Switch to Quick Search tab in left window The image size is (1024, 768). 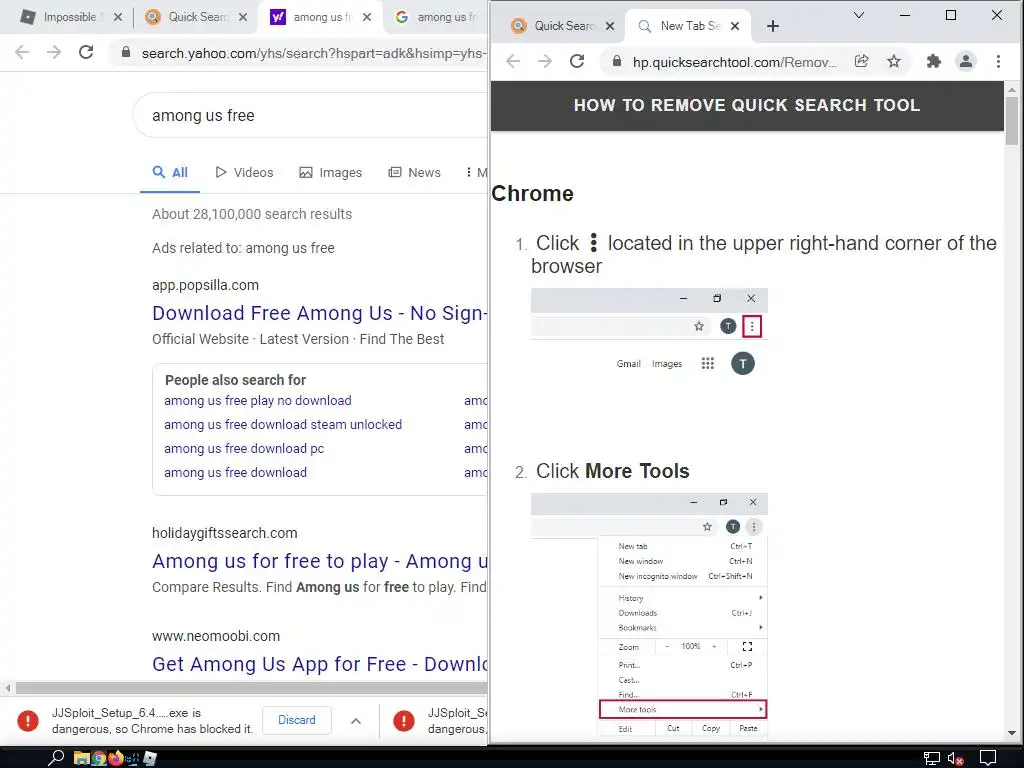(189, 17)
